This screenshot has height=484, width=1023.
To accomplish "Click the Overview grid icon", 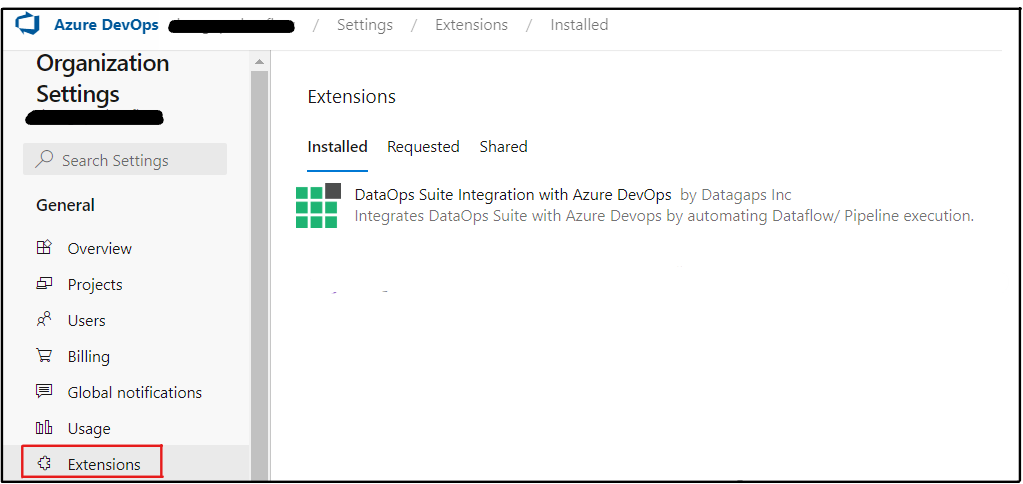I will click(44, 248).
